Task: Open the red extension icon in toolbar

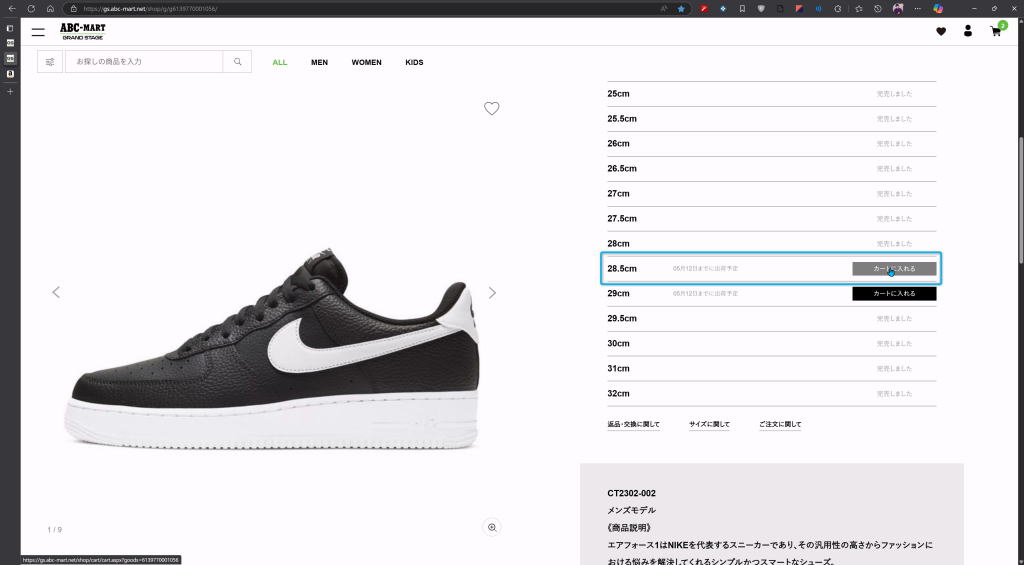Action: coord(704,8)
